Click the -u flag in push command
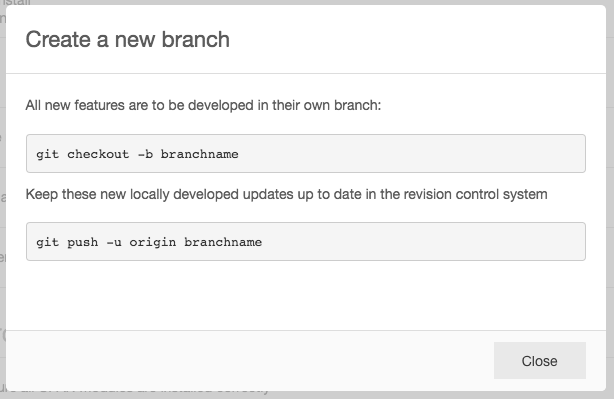Screen dimensions: 614x399 click(114, 242)
